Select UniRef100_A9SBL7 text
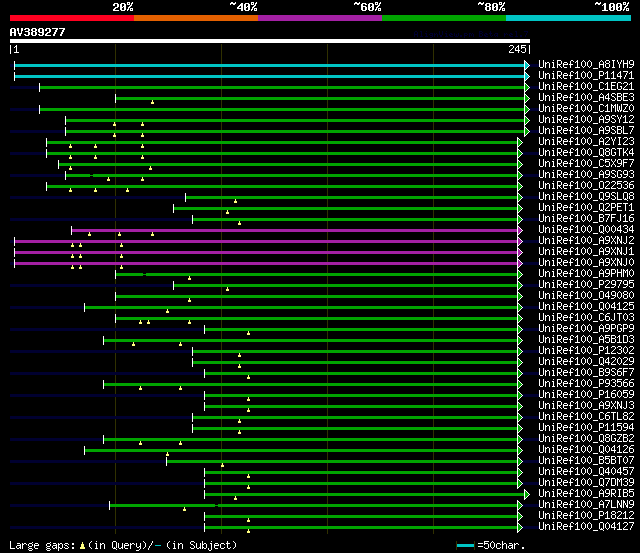Screen dimensions: 640x553 (586, 131)
